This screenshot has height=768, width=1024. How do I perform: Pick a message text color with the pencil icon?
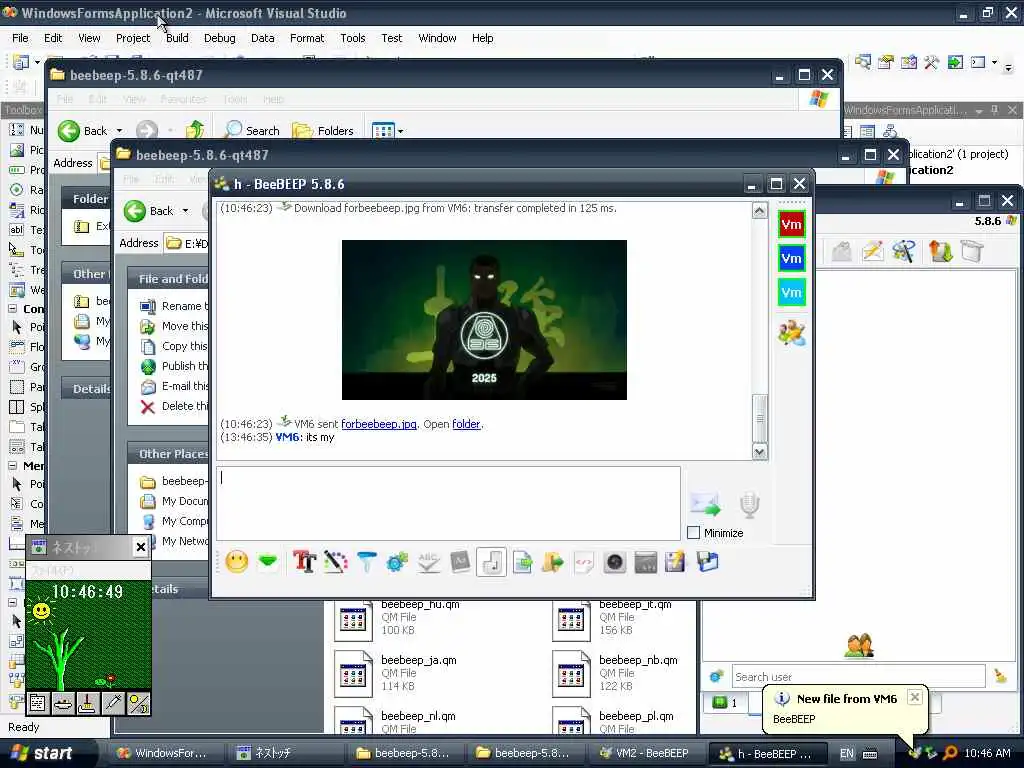336,562
